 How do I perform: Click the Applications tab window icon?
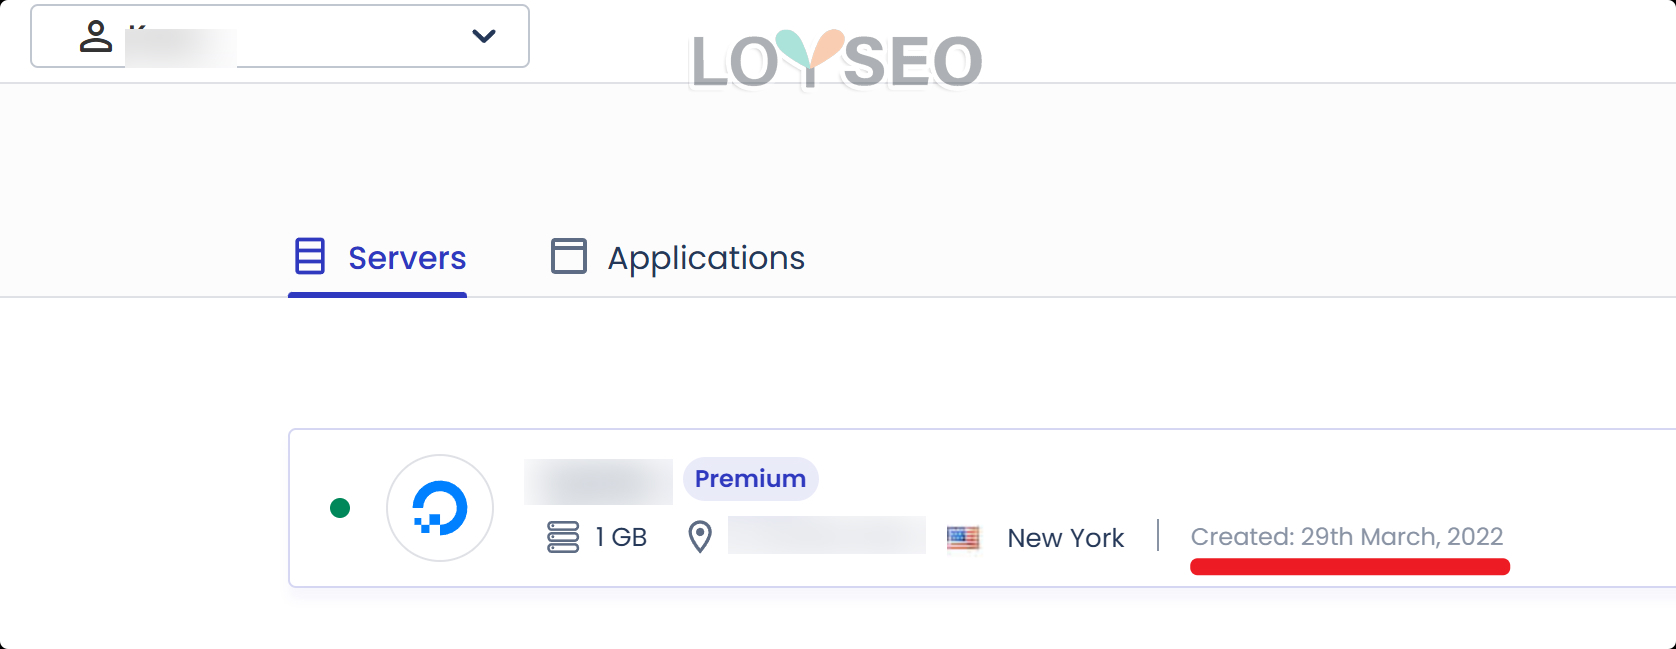click(x=569, y=256)
